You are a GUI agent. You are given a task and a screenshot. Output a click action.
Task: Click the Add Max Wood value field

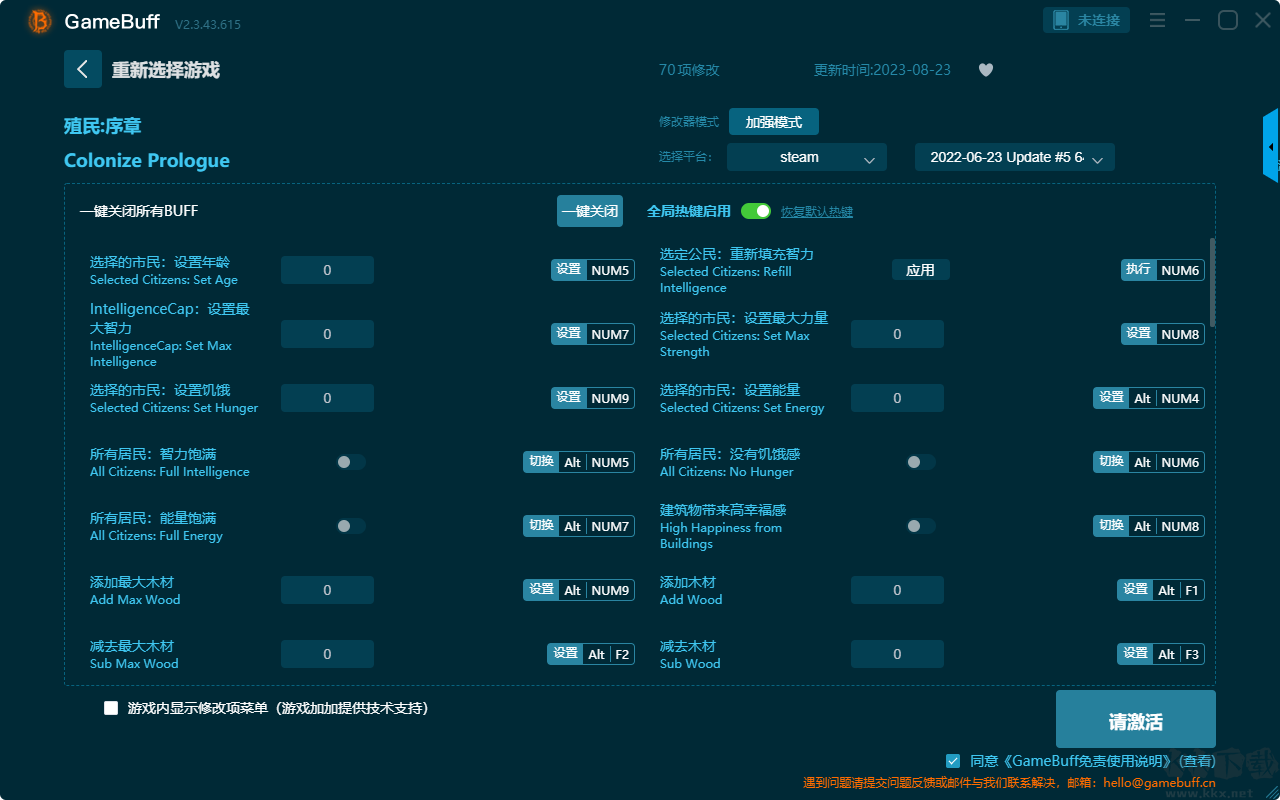[x=327, y=590]
